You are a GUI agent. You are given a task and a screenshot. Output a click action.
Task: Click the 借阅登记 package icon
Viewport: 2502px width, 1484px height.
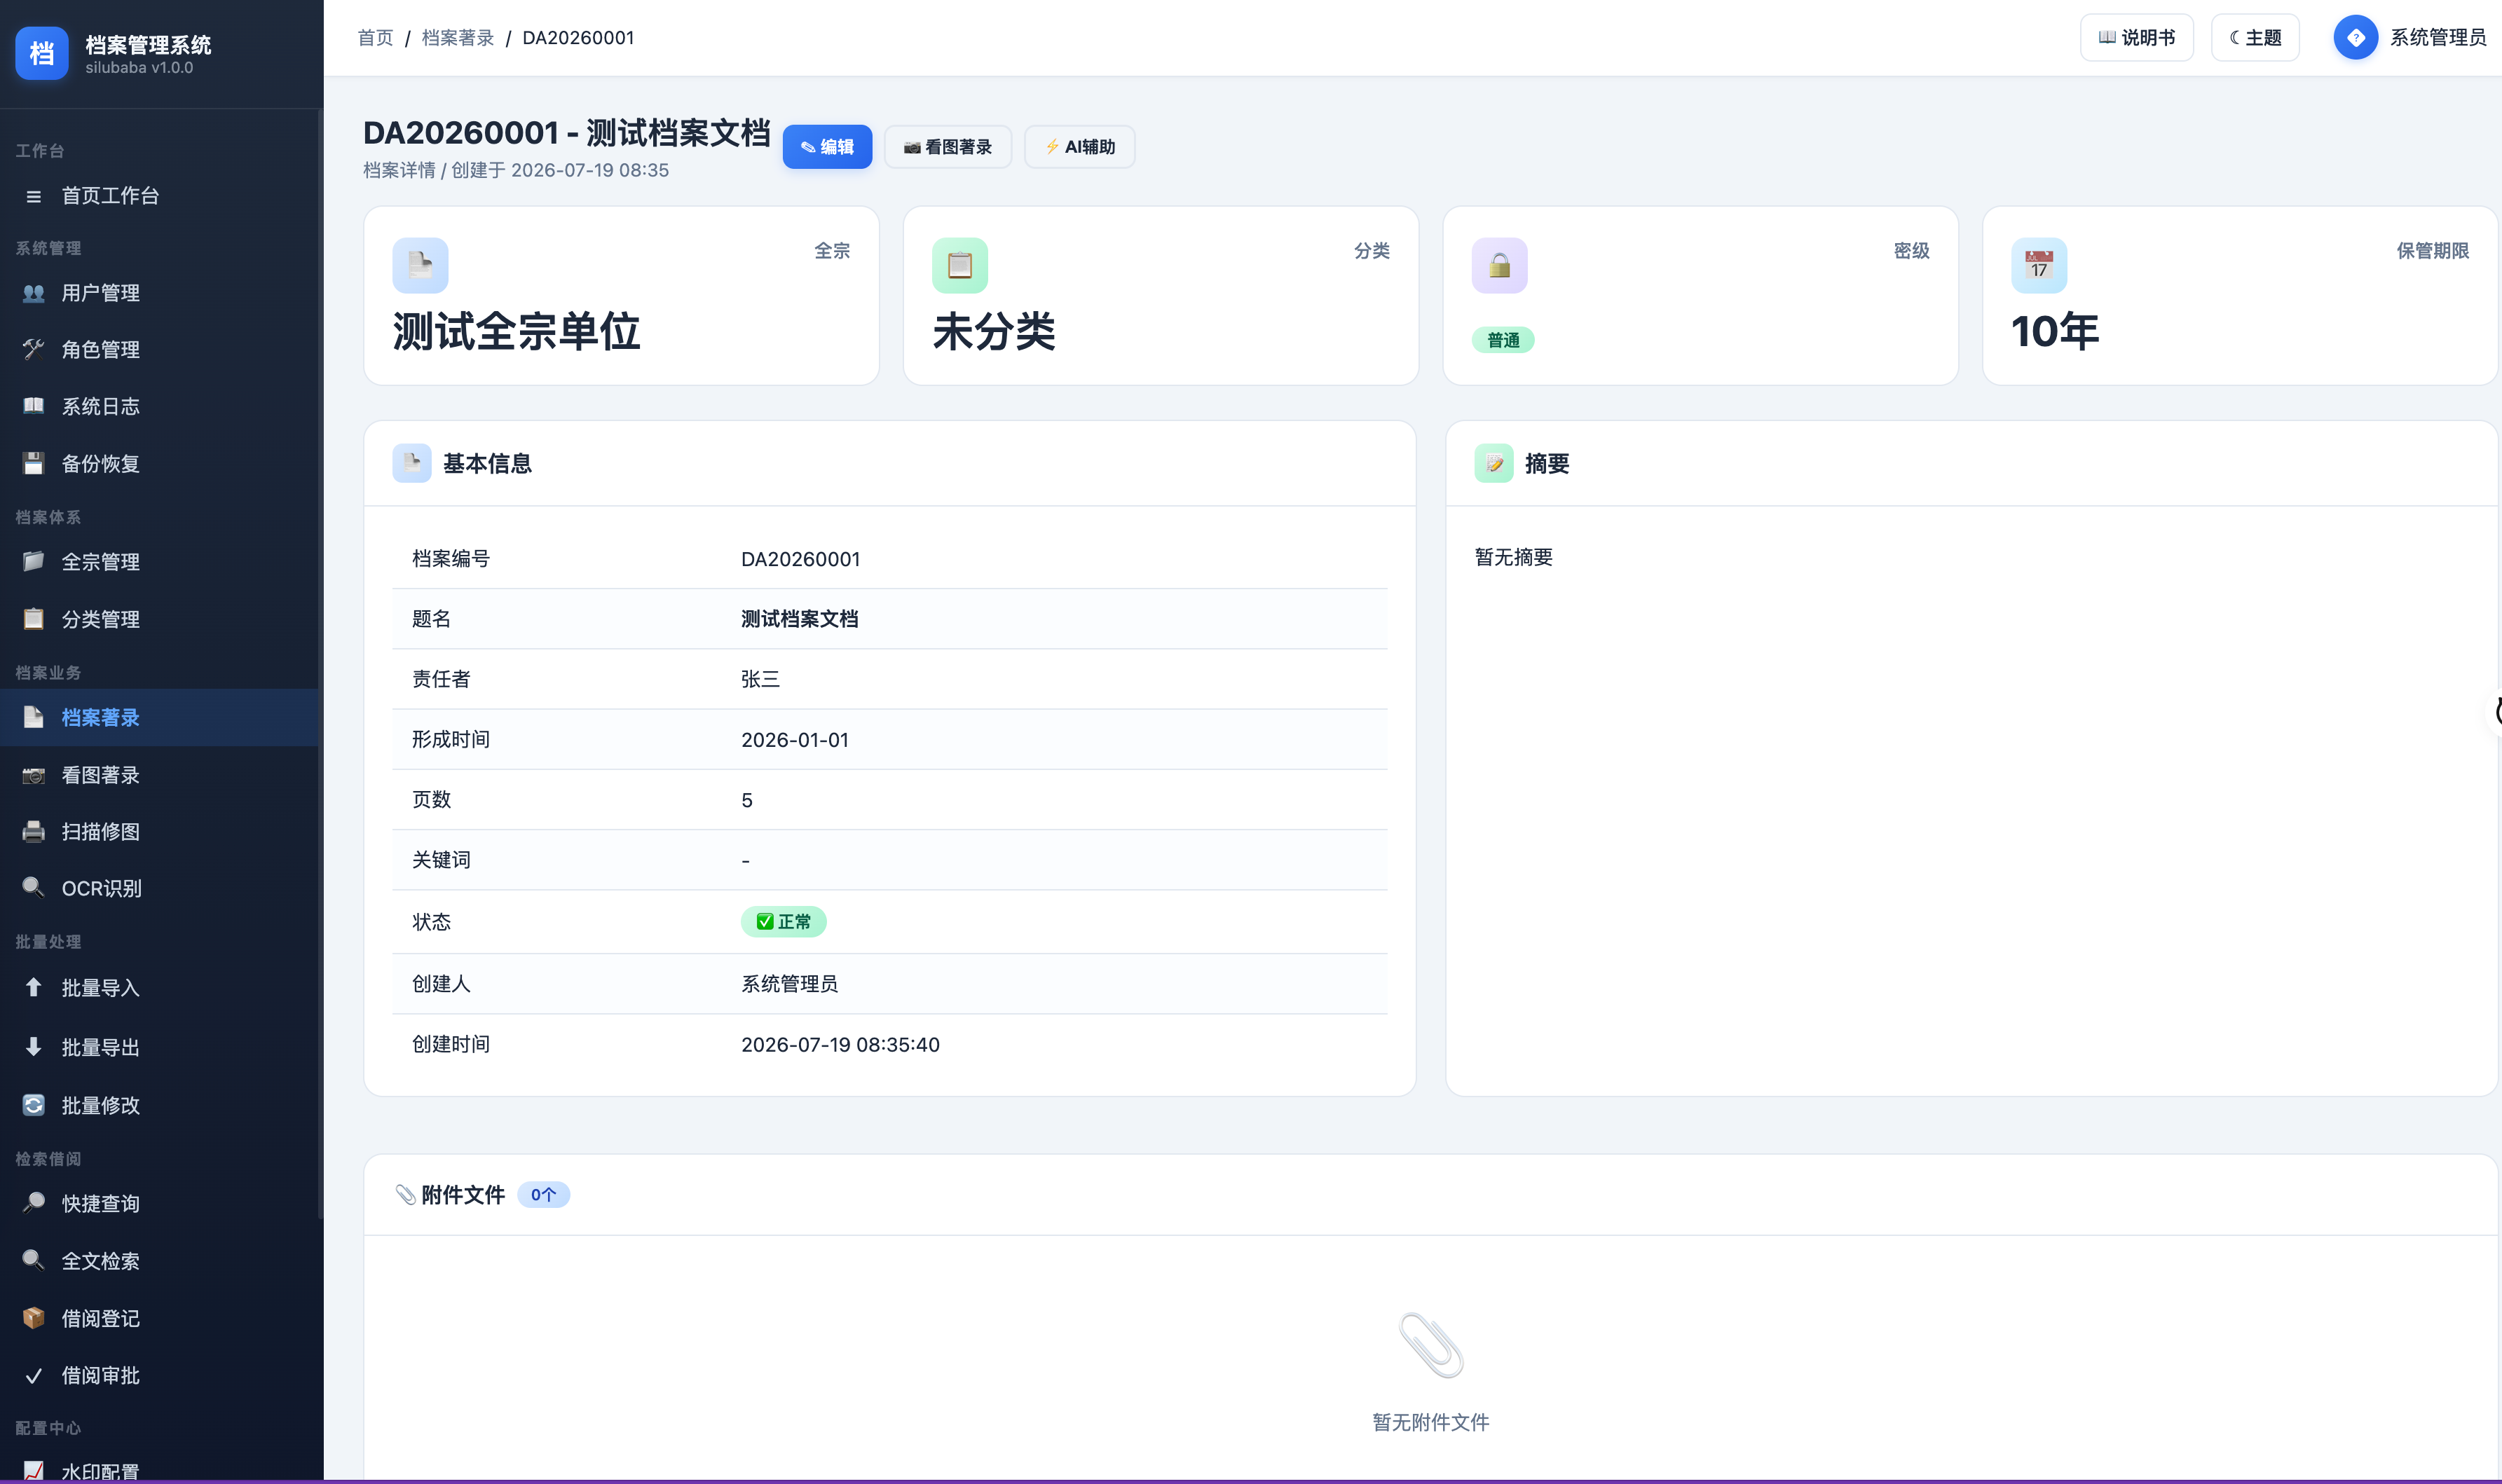pyautogui.click(x=34, y=1318)
